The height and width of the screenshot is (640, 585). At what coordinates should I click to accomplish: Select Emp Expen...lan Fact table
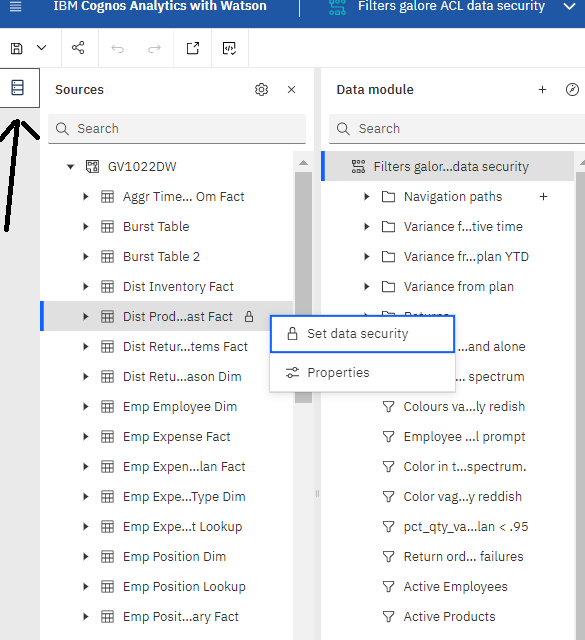(184, 467)
